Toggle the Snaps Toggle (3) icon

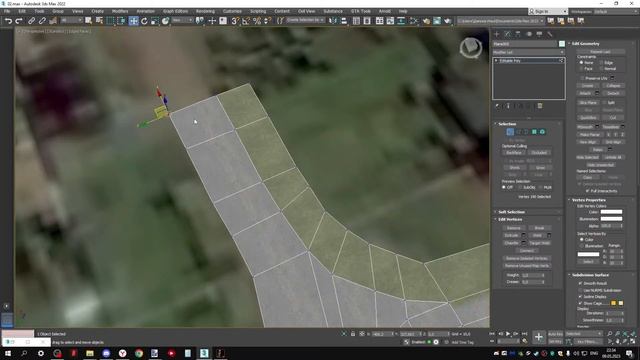pyautogui.click(x=235, y=21)
